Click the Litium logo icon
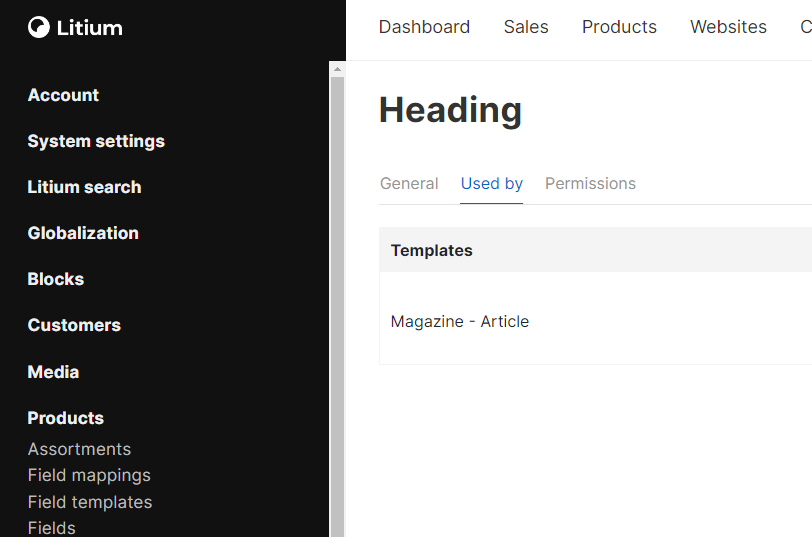The image size is (812, 537). point(39,28)
